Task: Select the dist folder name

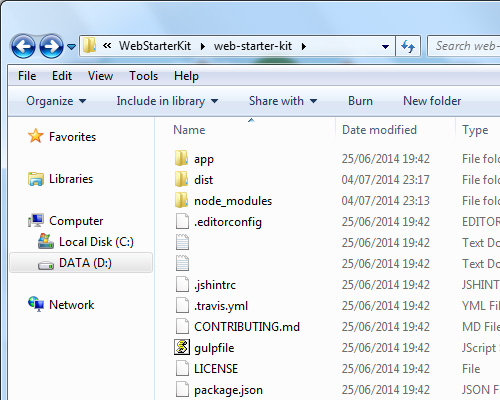Action: [x=203, y=180]
